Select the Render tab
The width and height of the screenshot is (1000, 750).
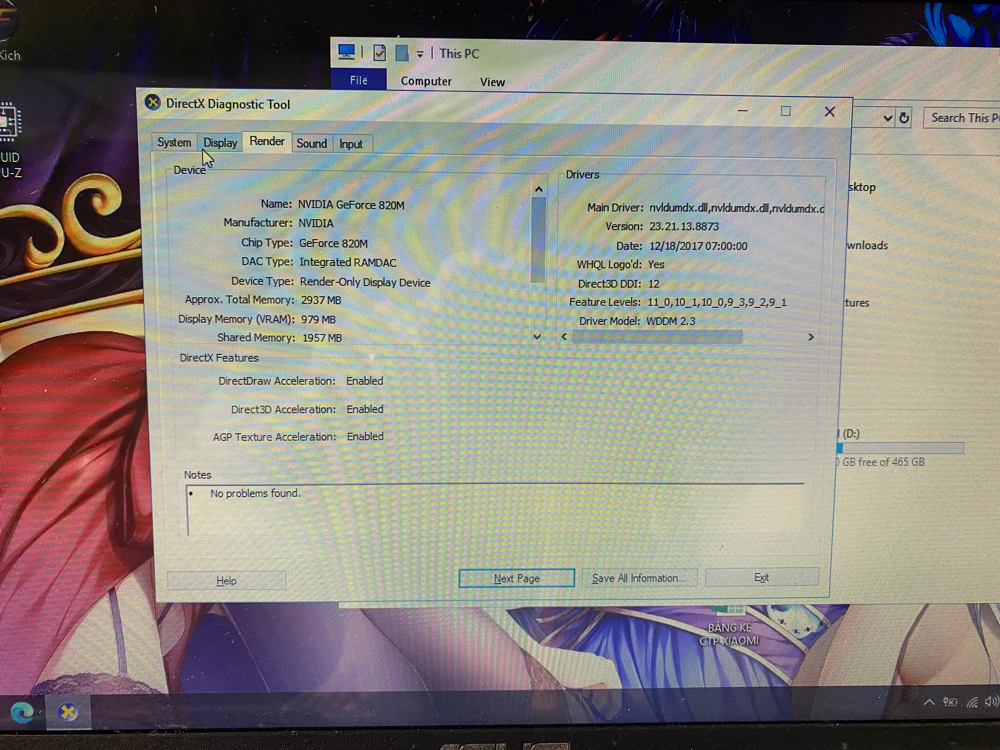(267, 141)
